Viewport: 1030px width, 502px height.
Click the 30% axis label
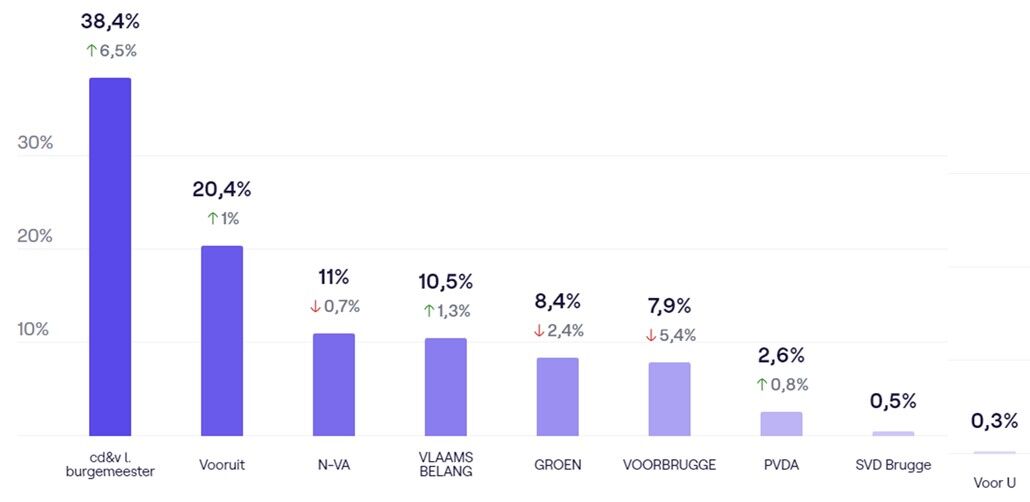pos(35,143)
